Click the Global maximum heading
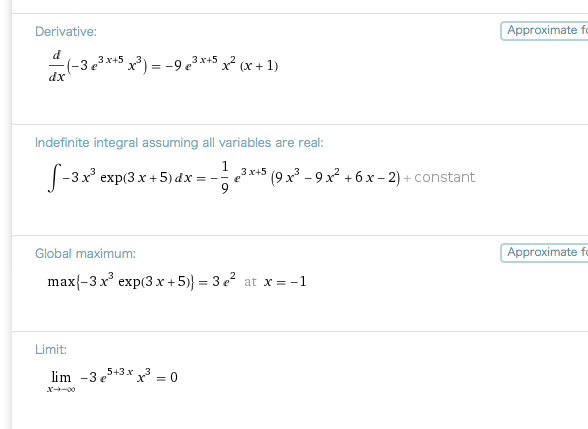The width and height of the screenshot is (588, 429). (85, 254)
